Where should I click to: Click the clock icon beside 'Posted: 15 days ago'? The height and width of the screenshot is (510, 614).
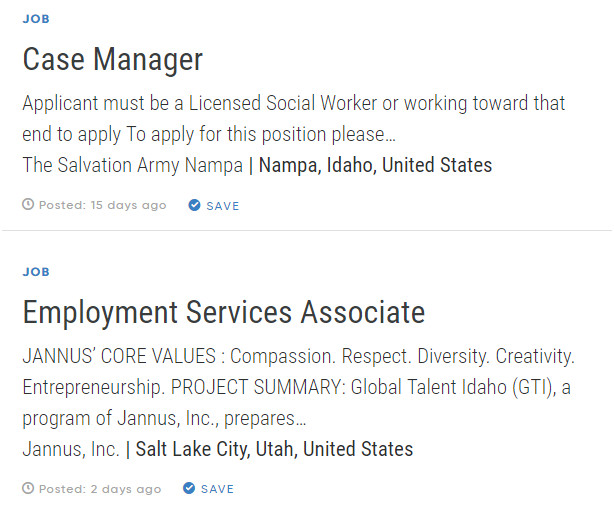click(x=28, y=206)
